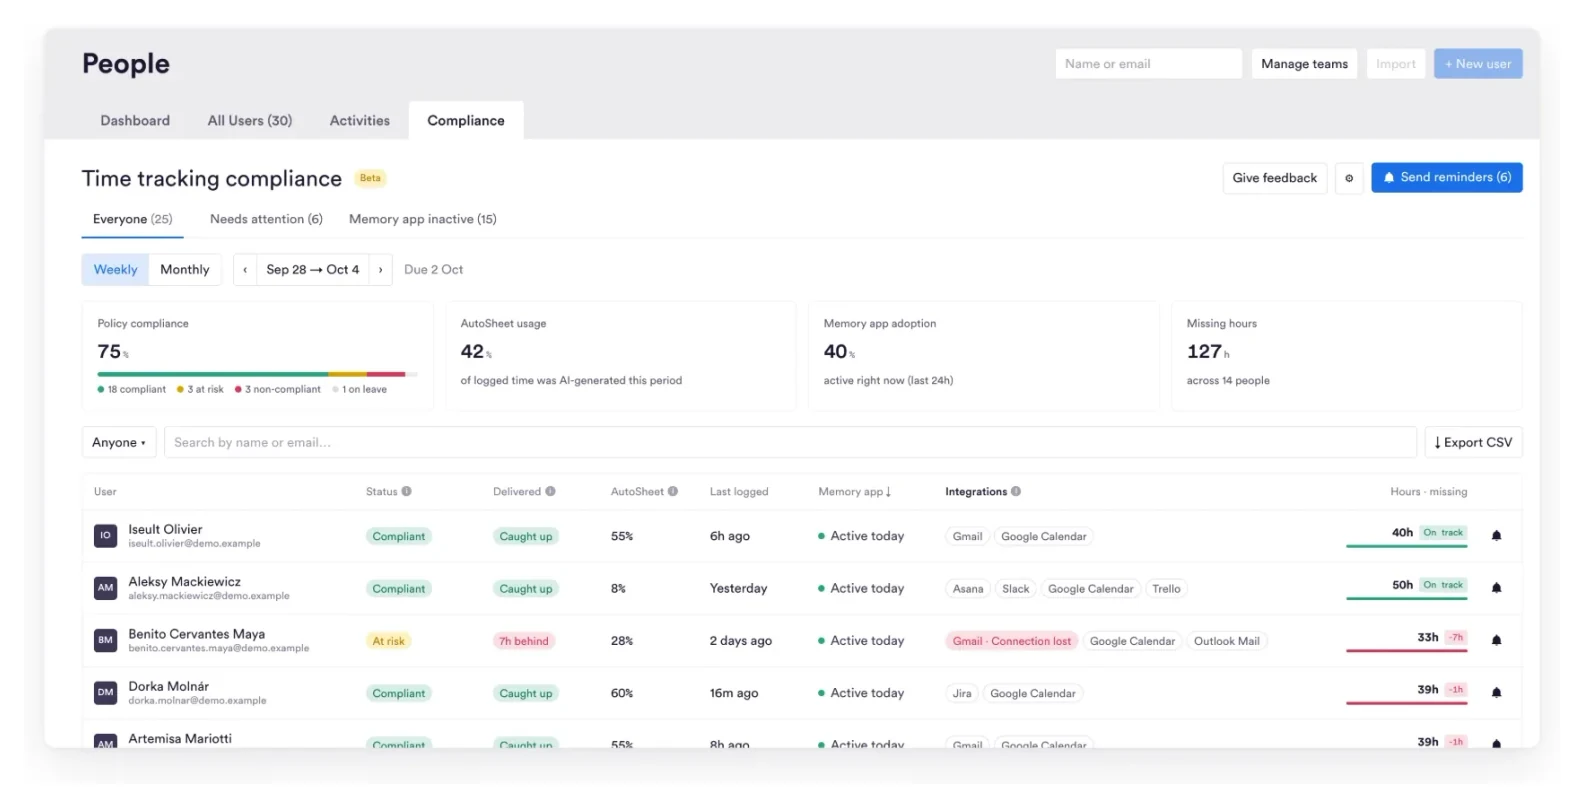This screenshot has height=808, width=1584.
Task: Click the Search by name or email field
Action: [790, 442]
